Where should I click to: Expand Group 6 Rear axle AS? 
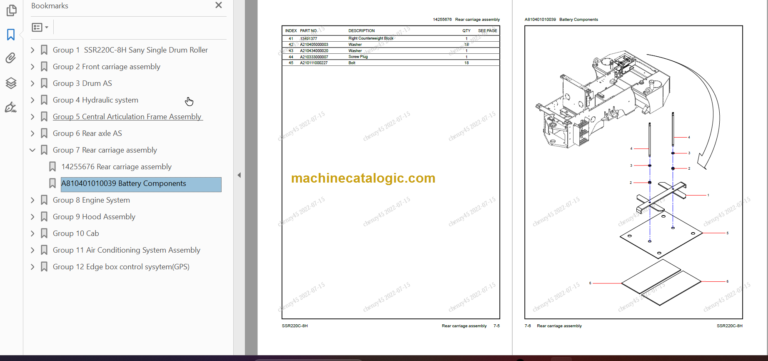[32, 133]
